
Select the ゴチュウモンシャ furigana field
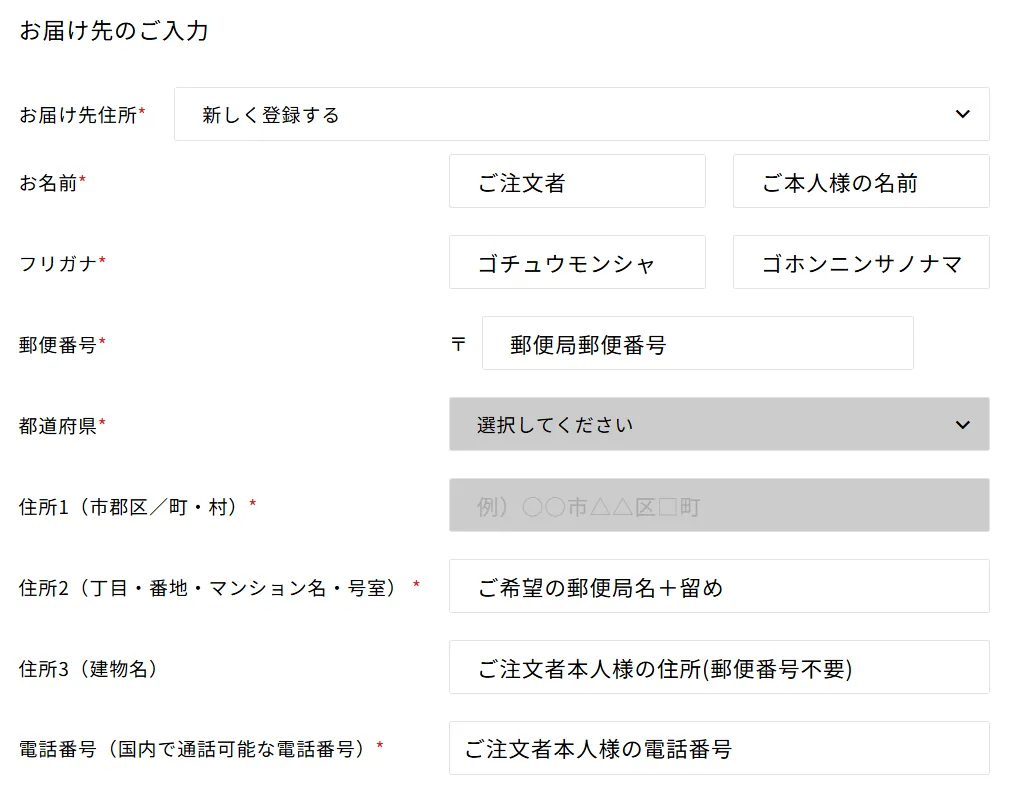tap(577, 263)
